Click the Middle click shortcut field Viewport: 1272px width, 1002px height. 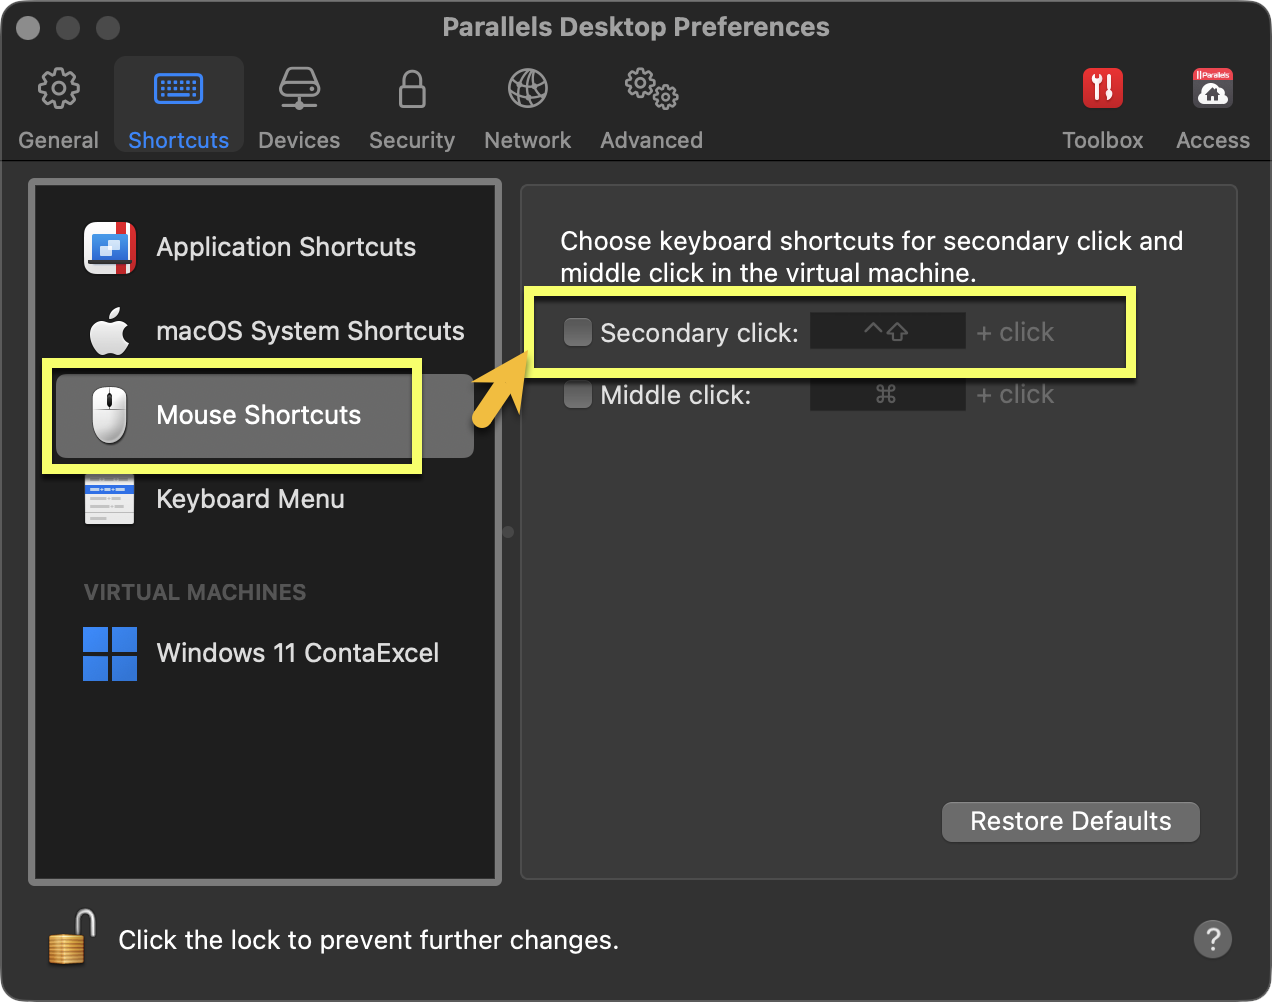click(887, 395)
